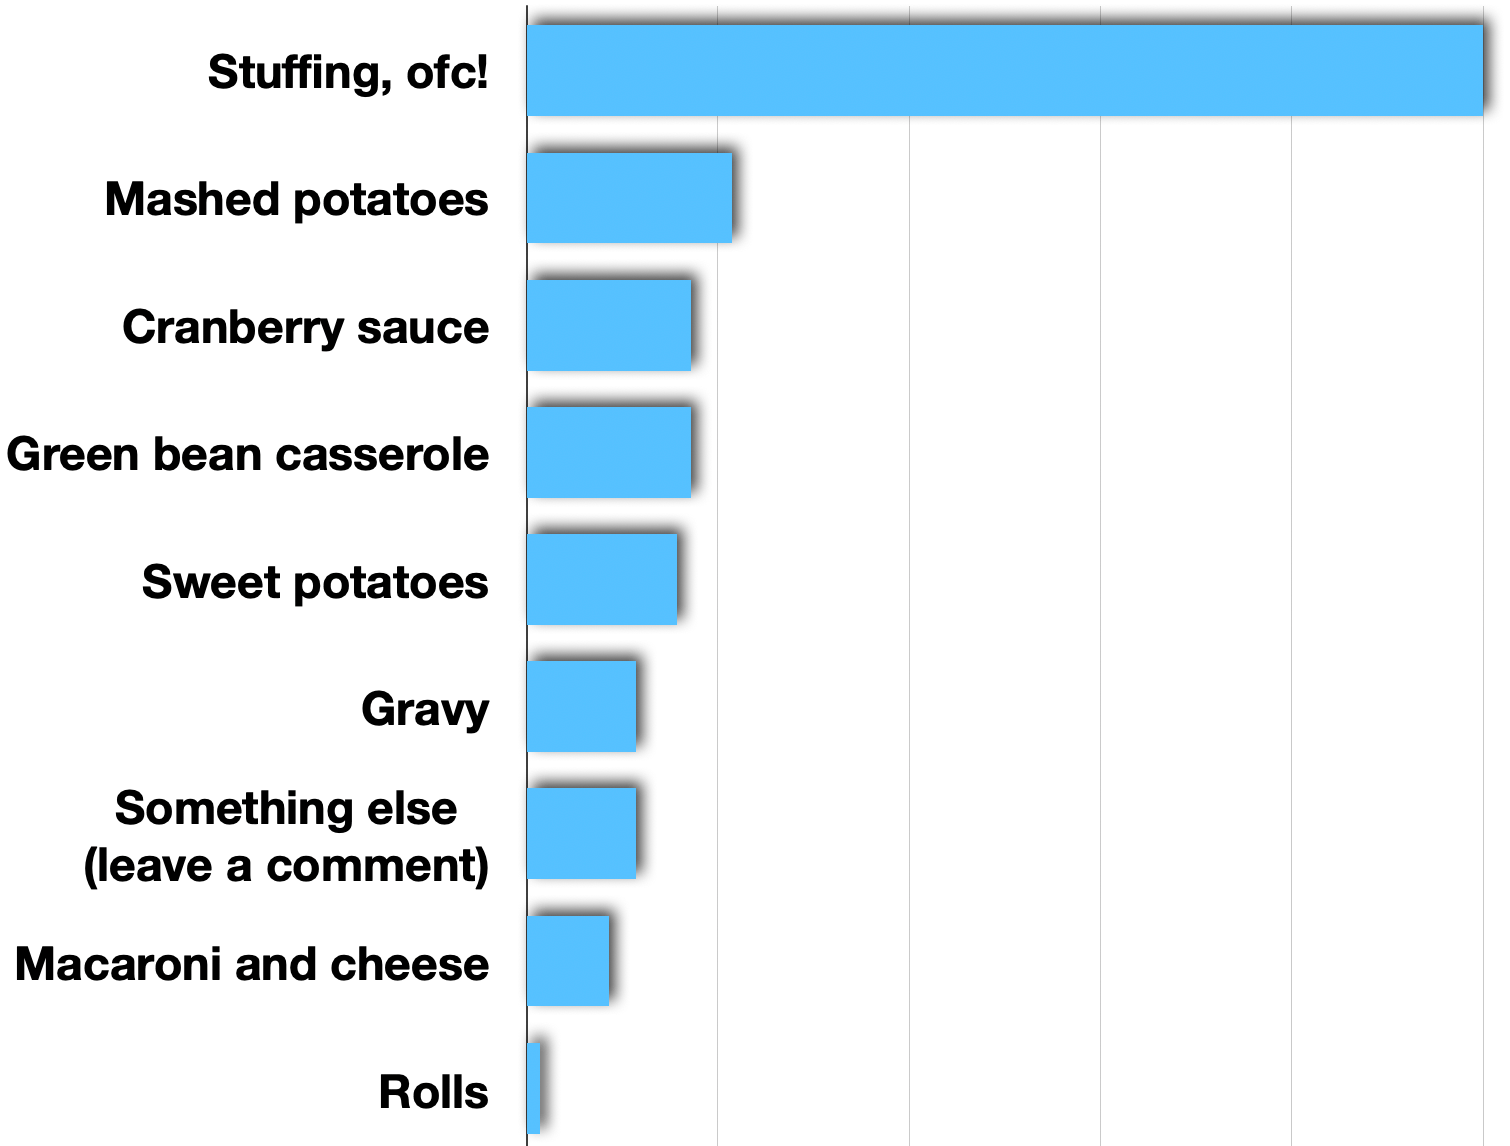
Task: Click the Something else (leave a comment) label
Action: click(286, 837)
